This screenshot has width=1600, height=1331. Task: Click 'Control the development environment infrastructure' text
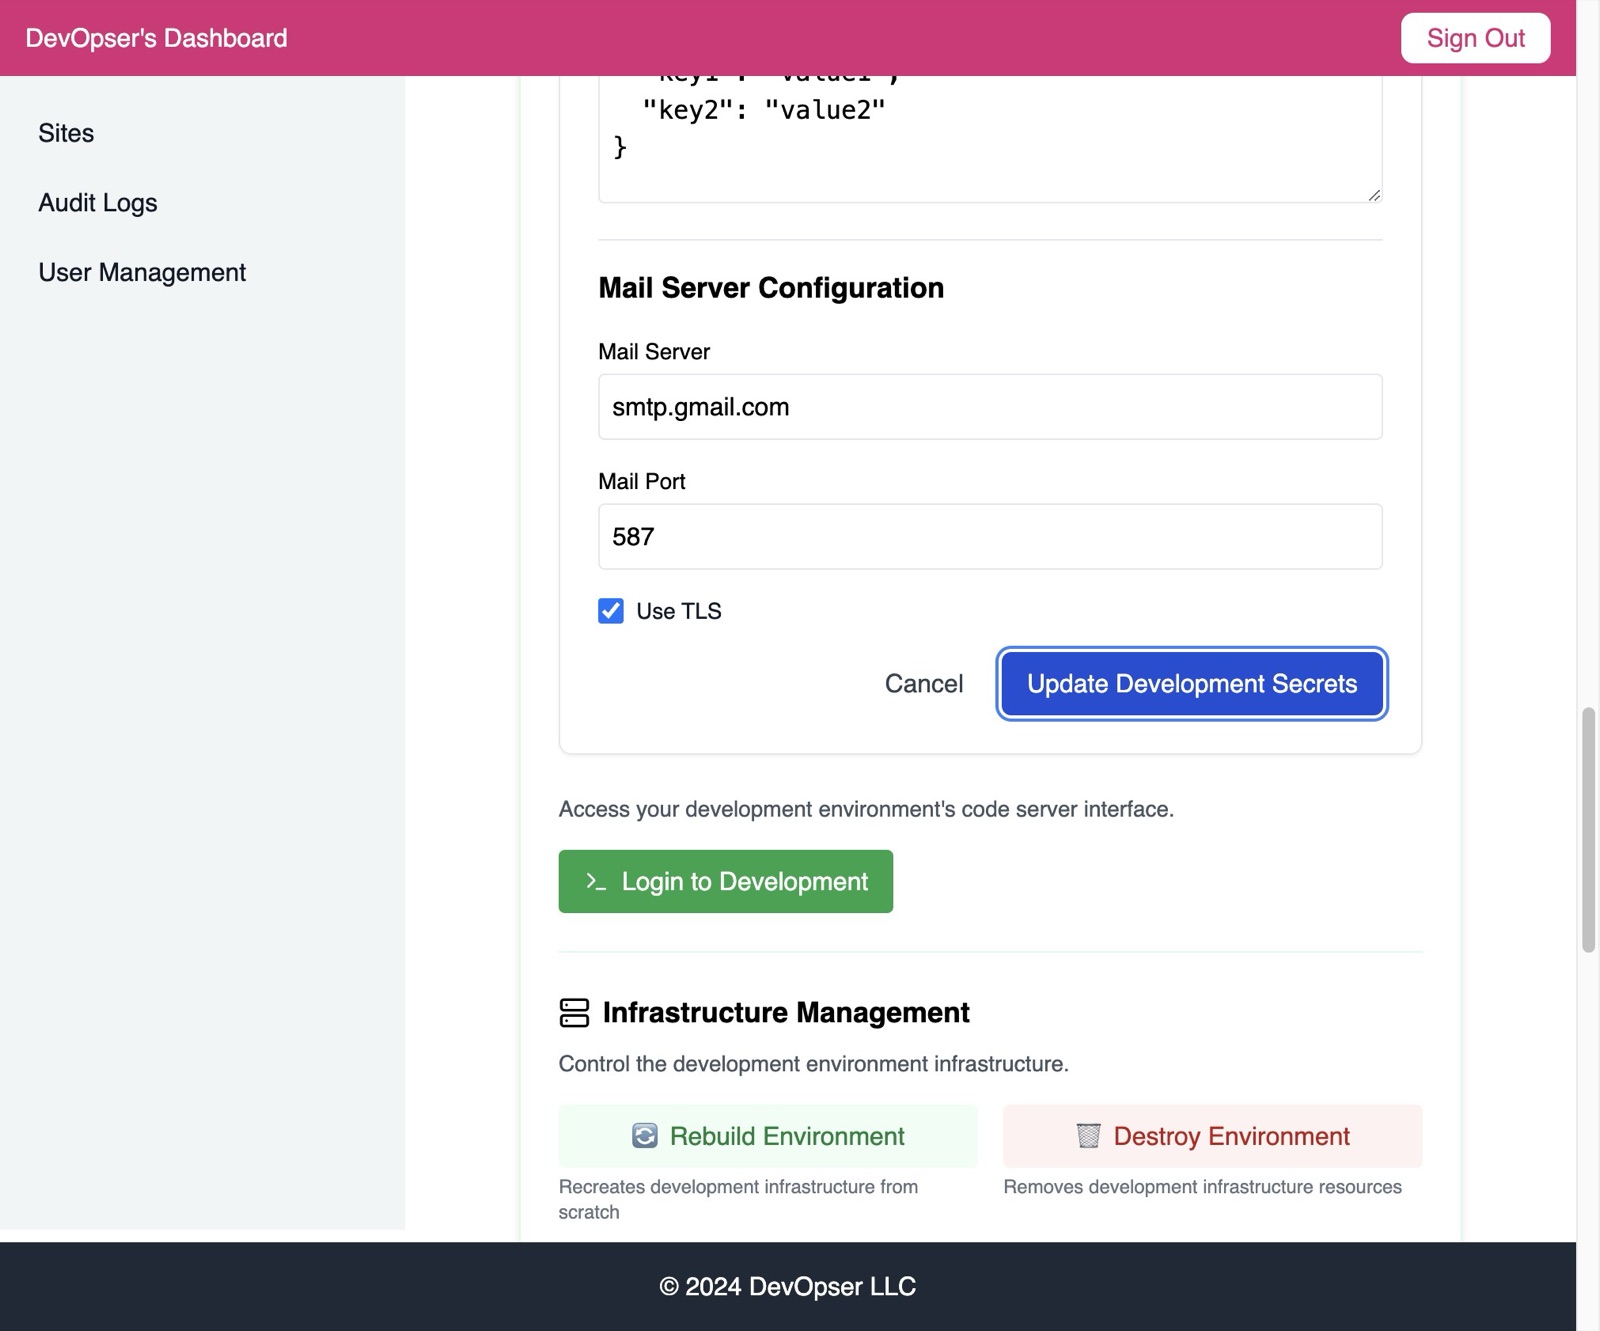tap(814, 1064)
